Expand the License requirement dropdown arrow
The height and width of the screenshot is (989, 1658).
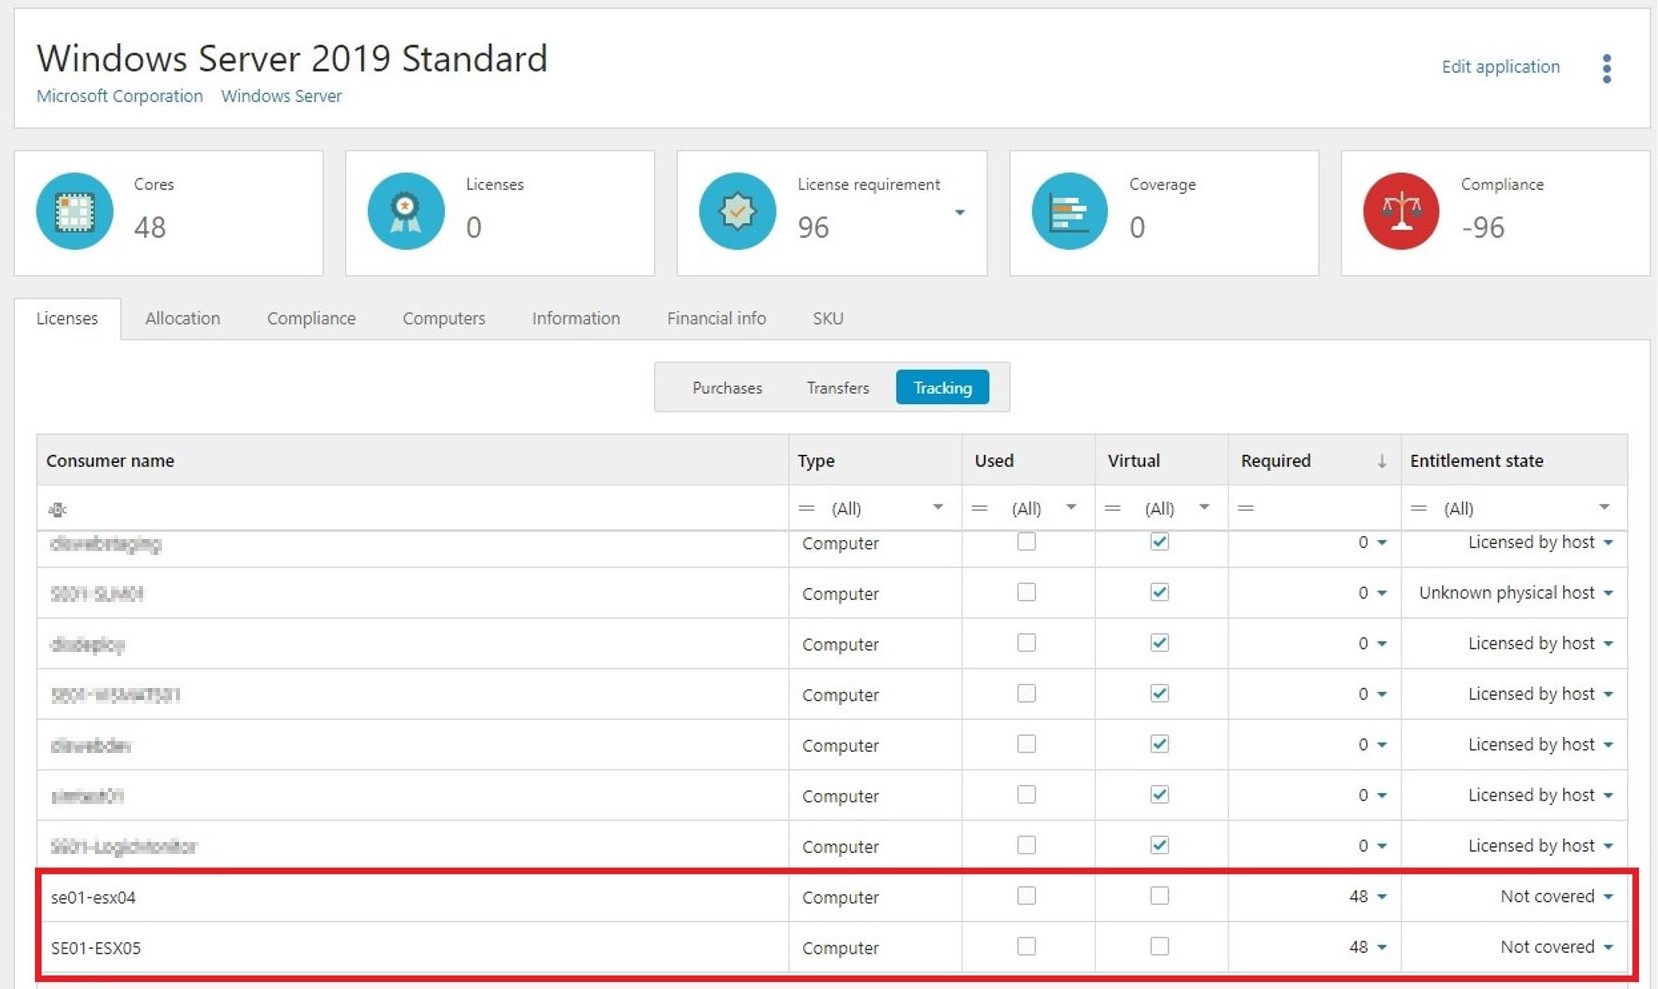pos(959,212)
